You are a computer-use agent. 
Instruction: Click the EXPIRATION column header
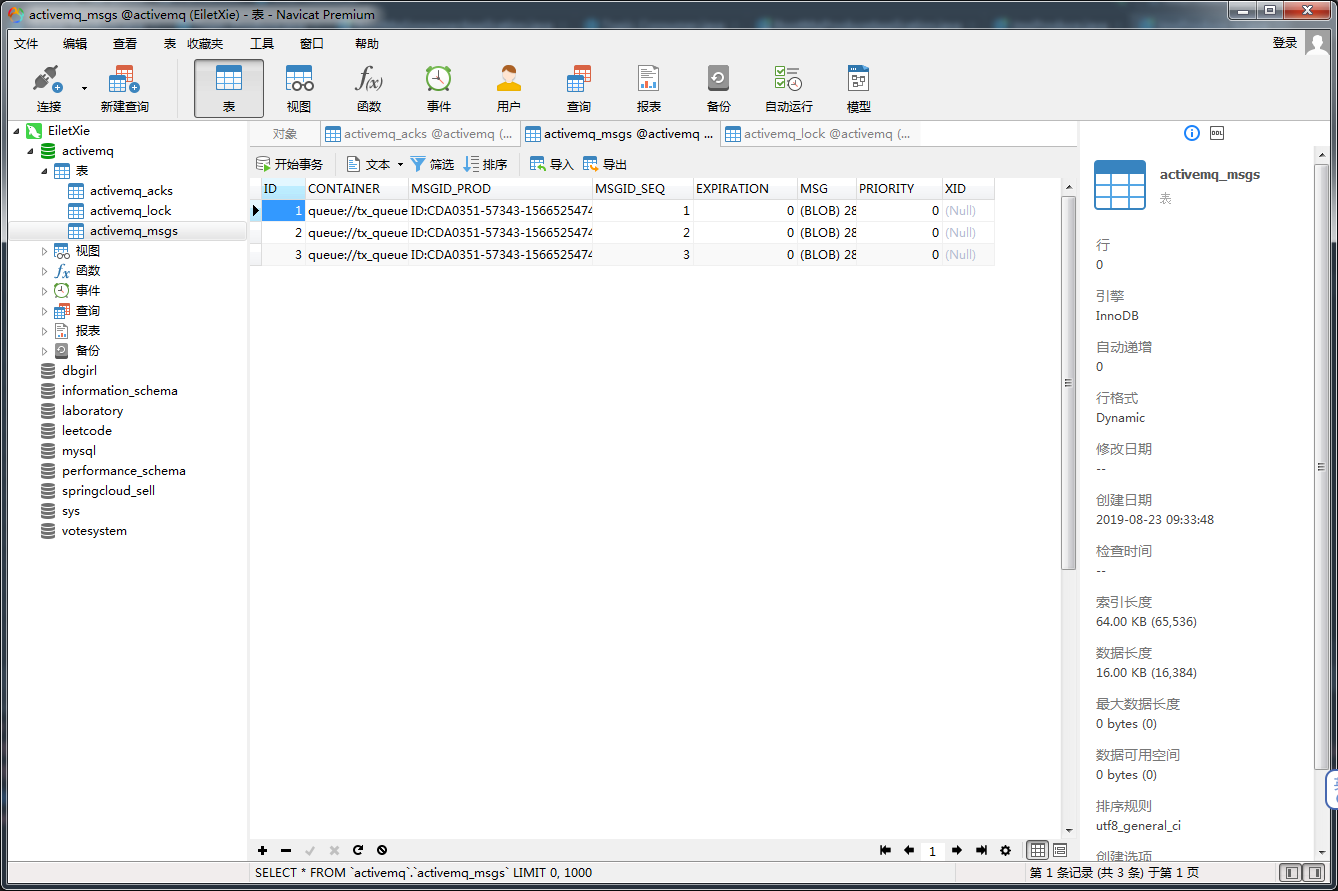coord(745,188)
